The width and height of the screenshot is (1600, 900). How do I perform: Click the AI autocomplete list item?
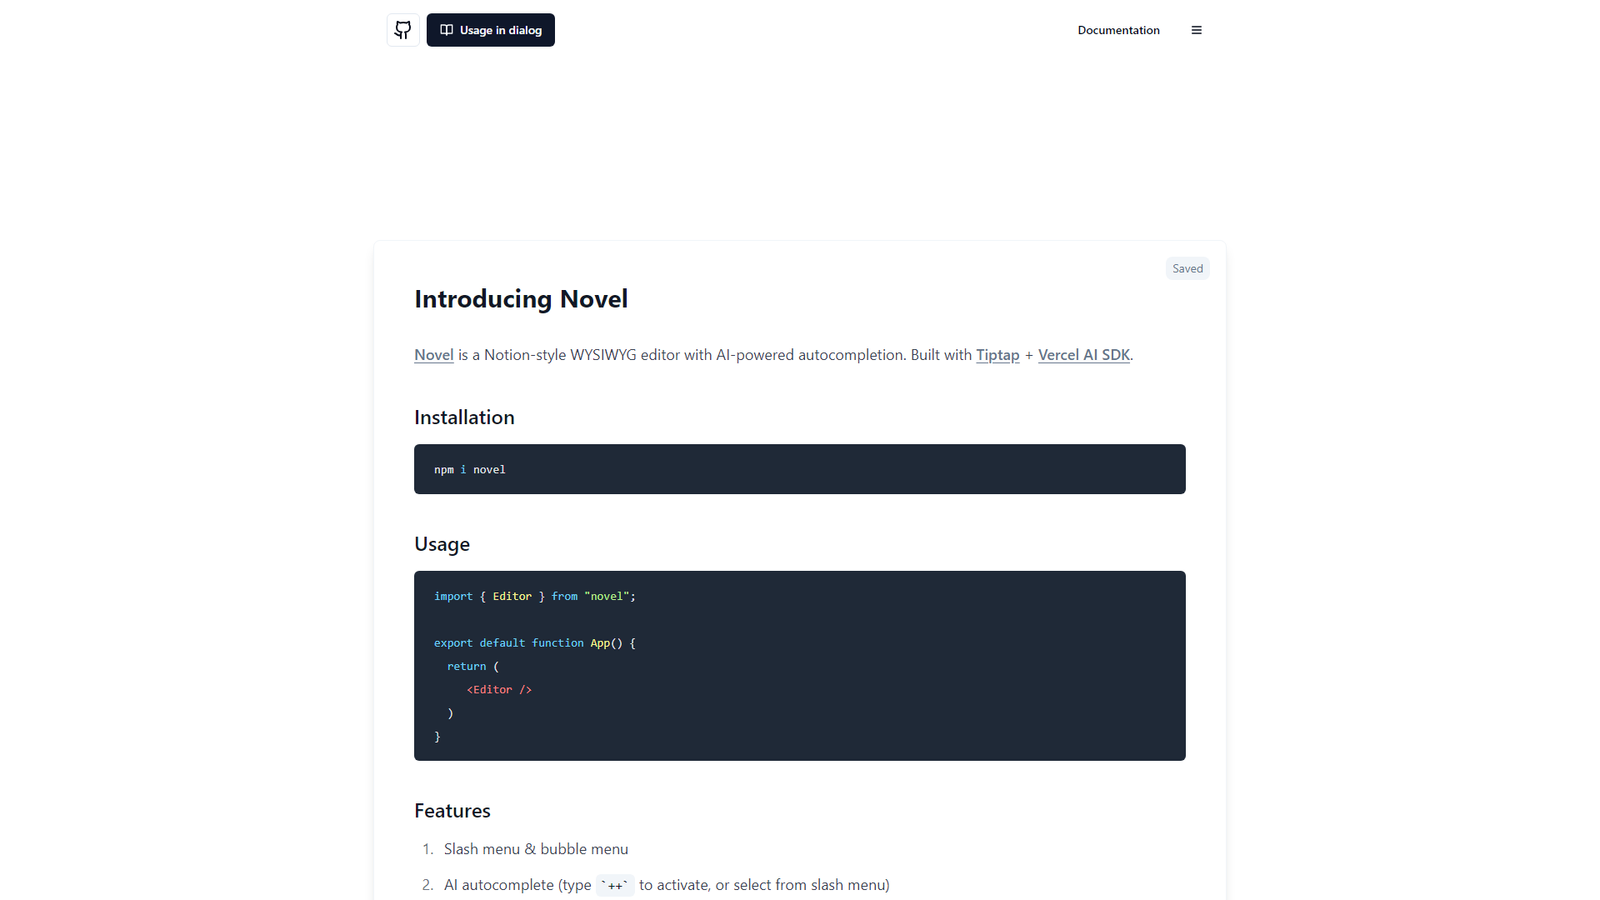coord(666,885)
